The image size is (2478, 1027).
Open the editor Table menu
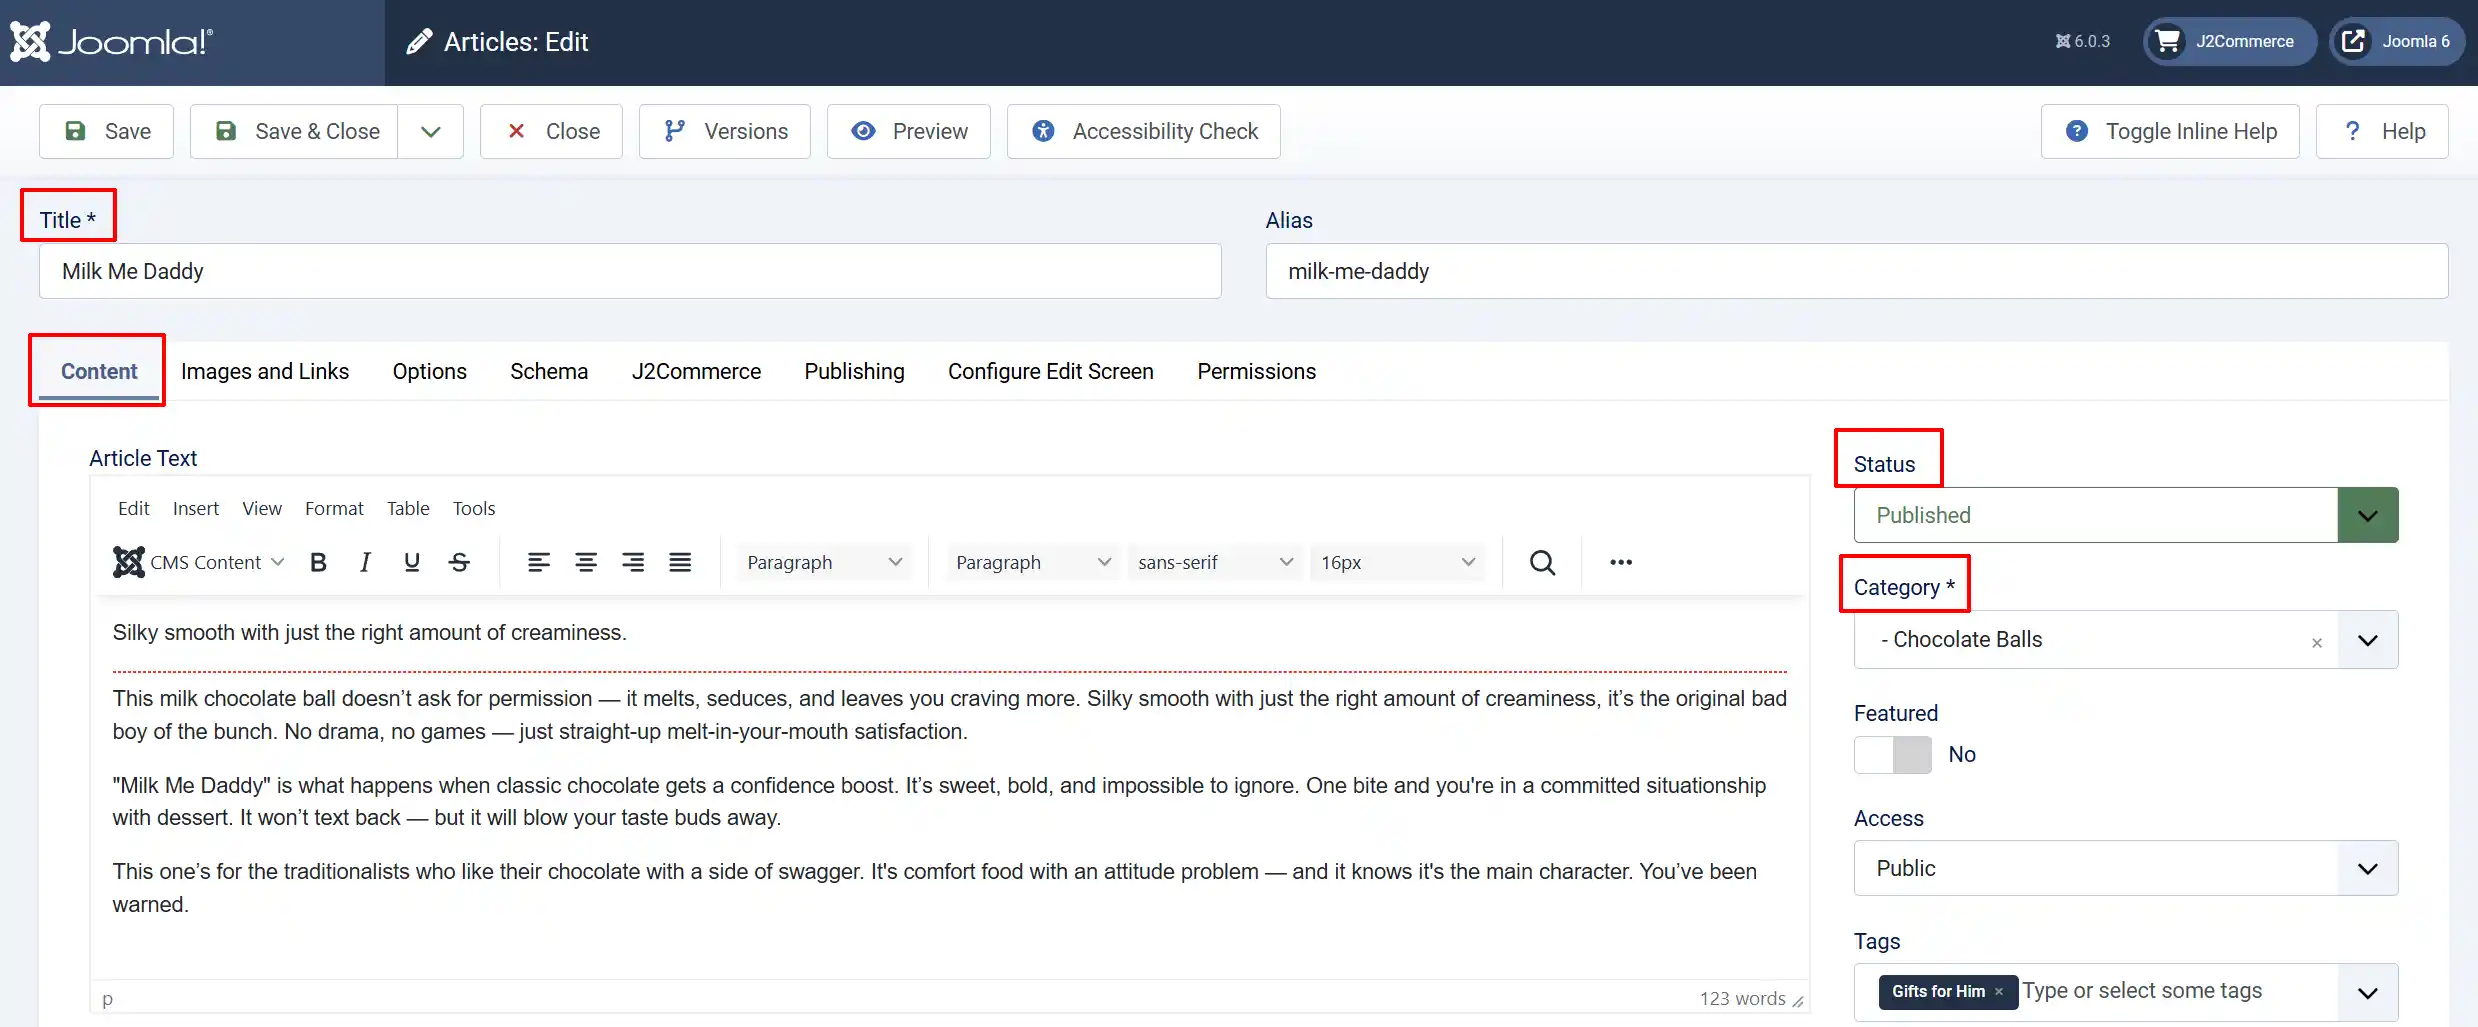pos(408,508)
